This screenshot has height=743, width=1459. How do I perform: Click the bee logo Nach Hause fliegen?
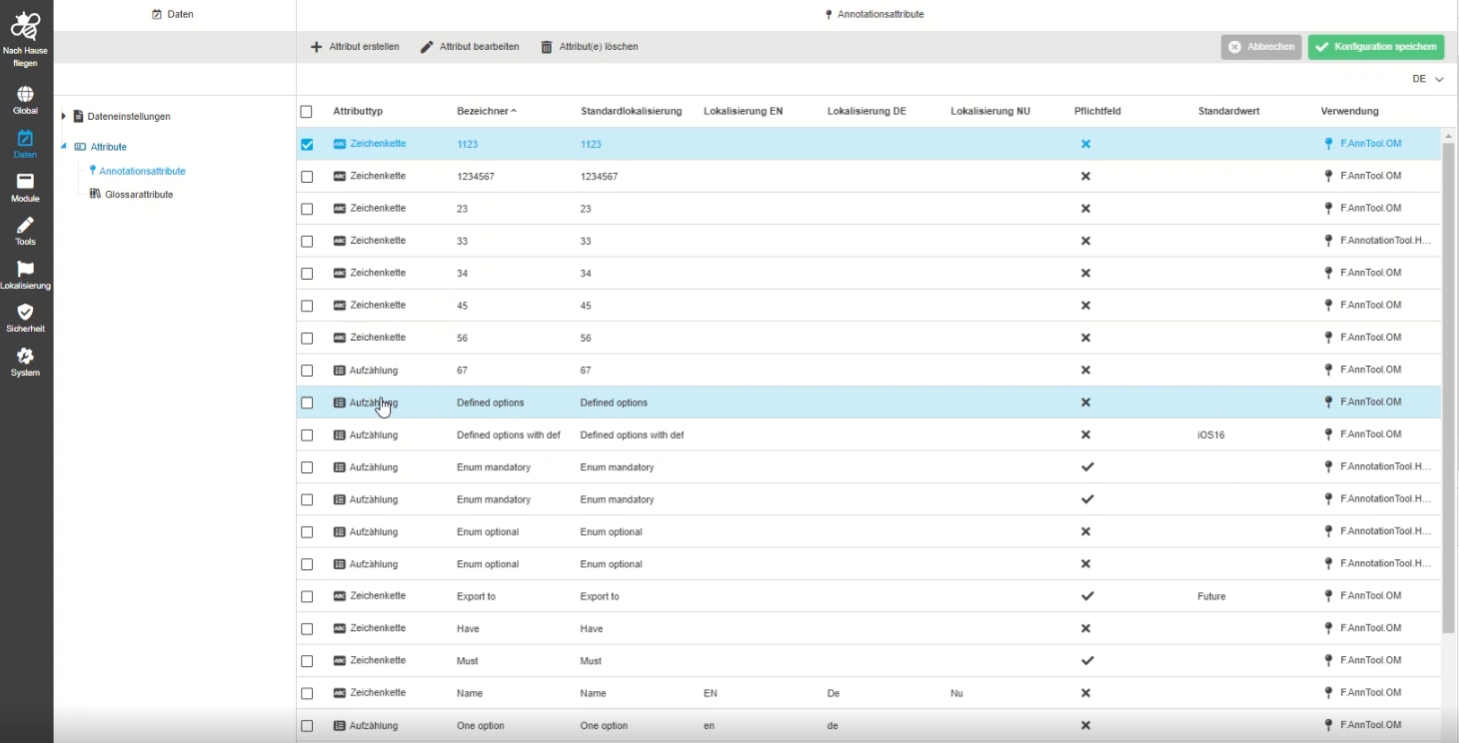25,28
